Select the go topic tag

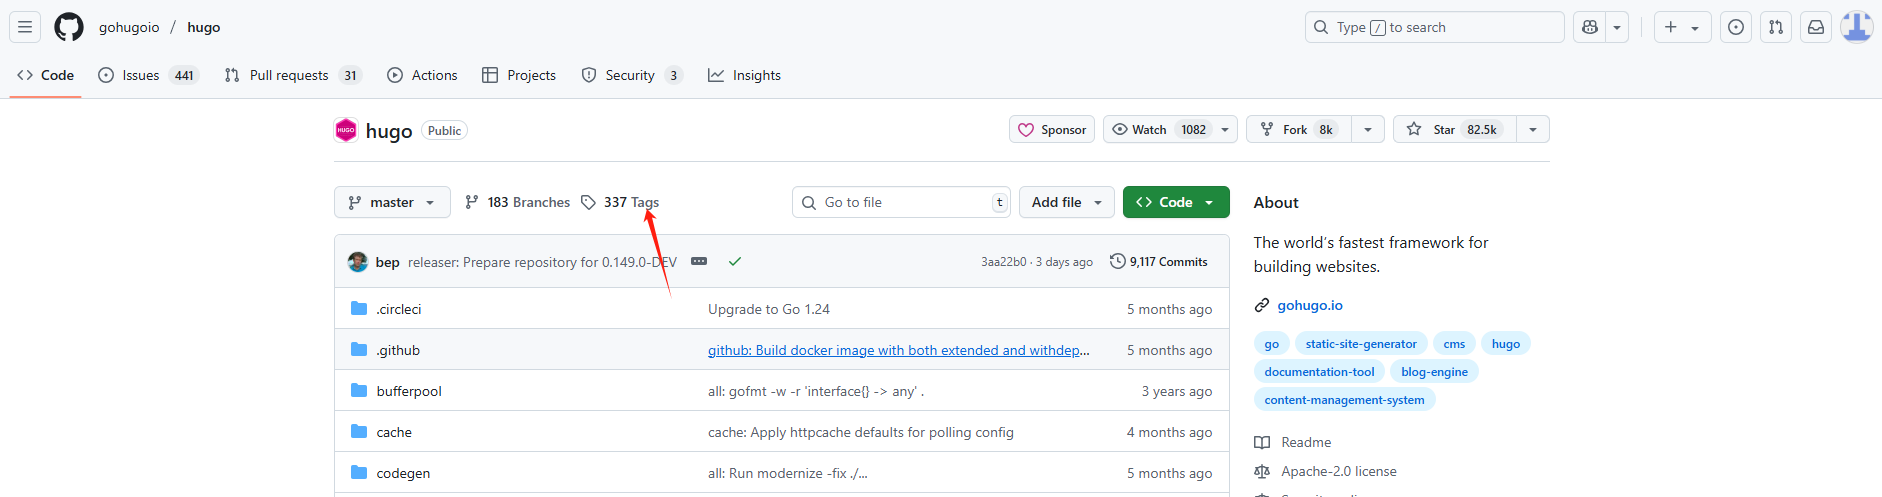point(1272,344)
